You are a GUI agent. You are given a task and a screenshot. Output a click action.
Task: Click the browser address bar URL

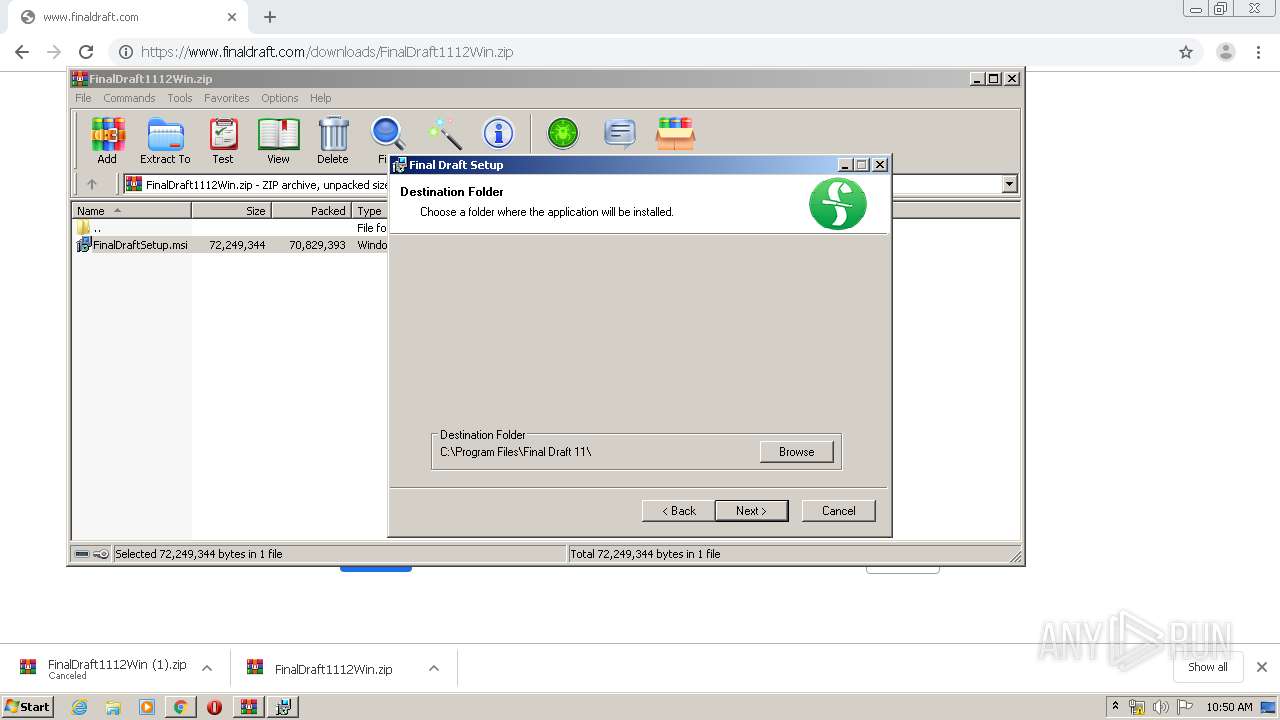click(x=327, y=52)
